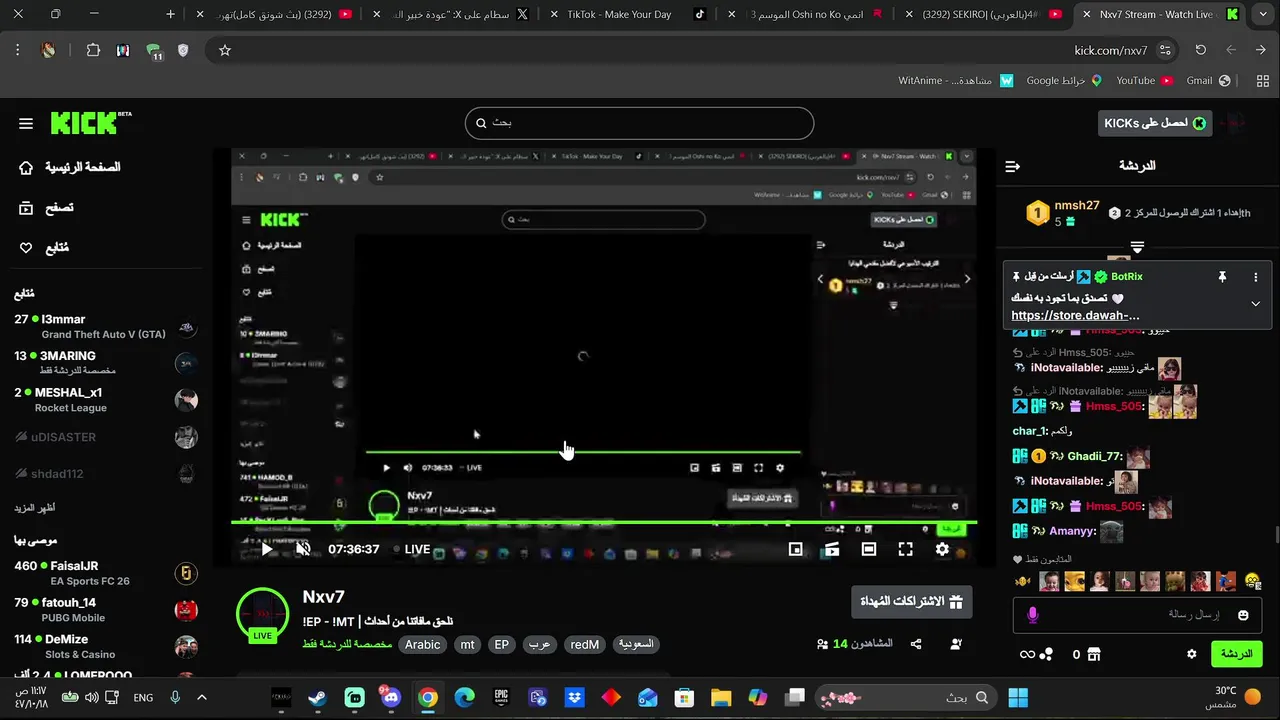Toggle mini player mode icon
Viewport: 1280px width, 720px height.
pos(795,549)
